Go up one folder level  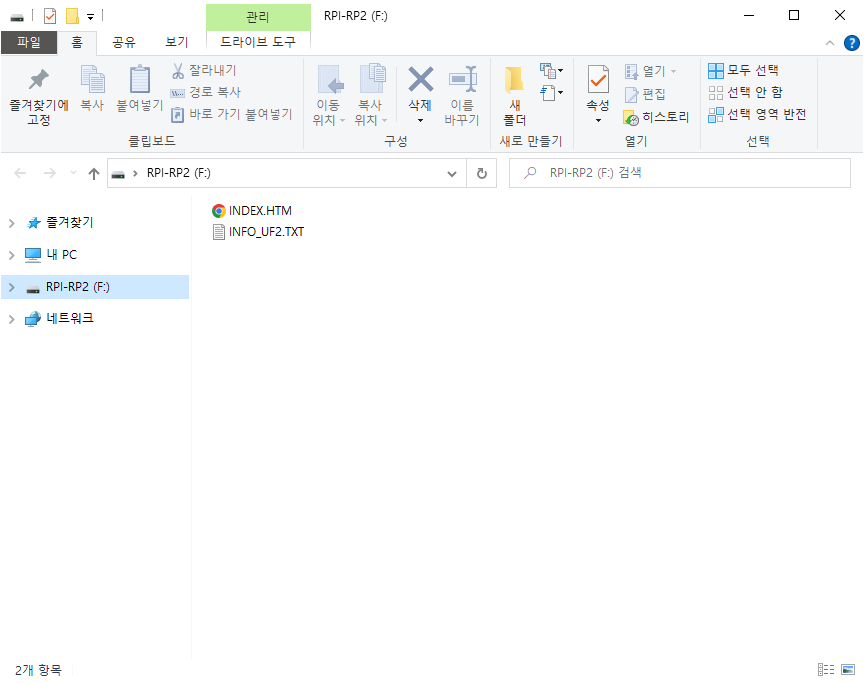point(94,174)
